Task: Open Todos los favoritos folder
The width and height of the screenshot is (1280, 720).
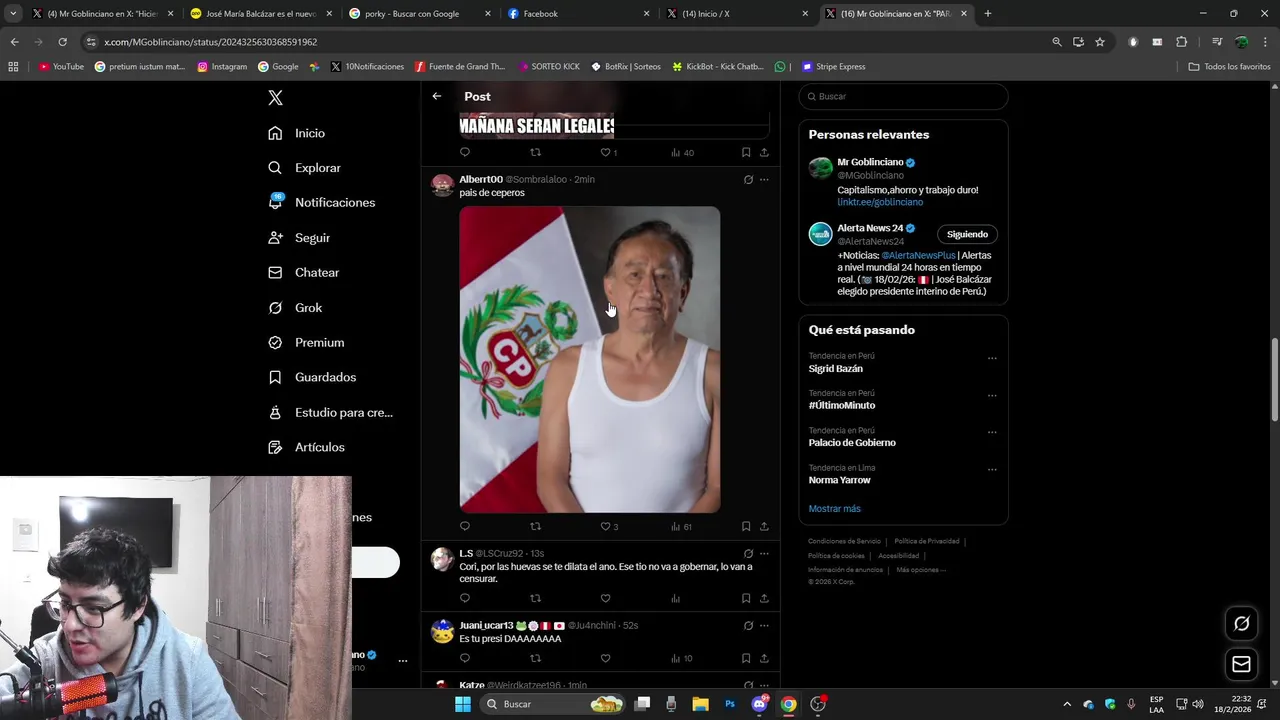Action: (x=1229, y=67)
